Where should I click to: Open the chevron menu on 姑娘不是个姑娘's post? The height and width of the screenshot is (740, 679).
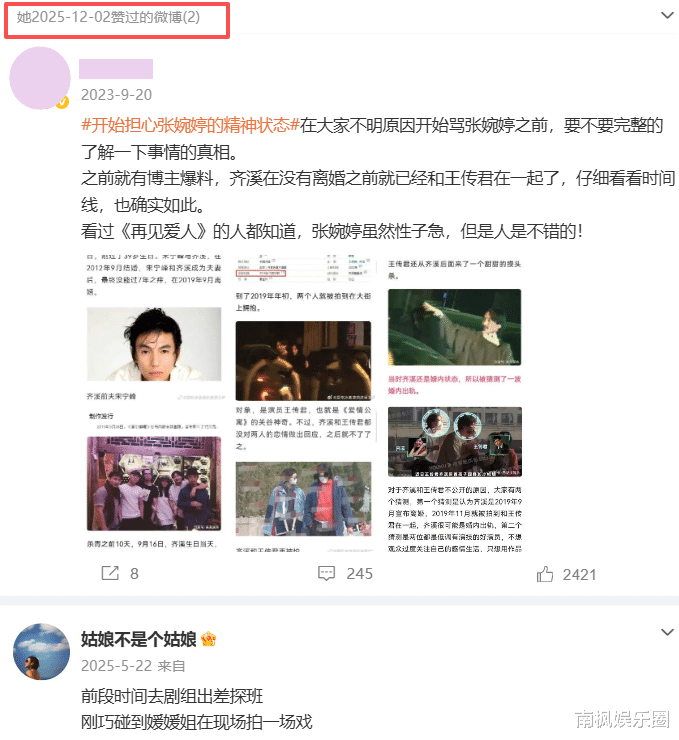pos(667,632)
